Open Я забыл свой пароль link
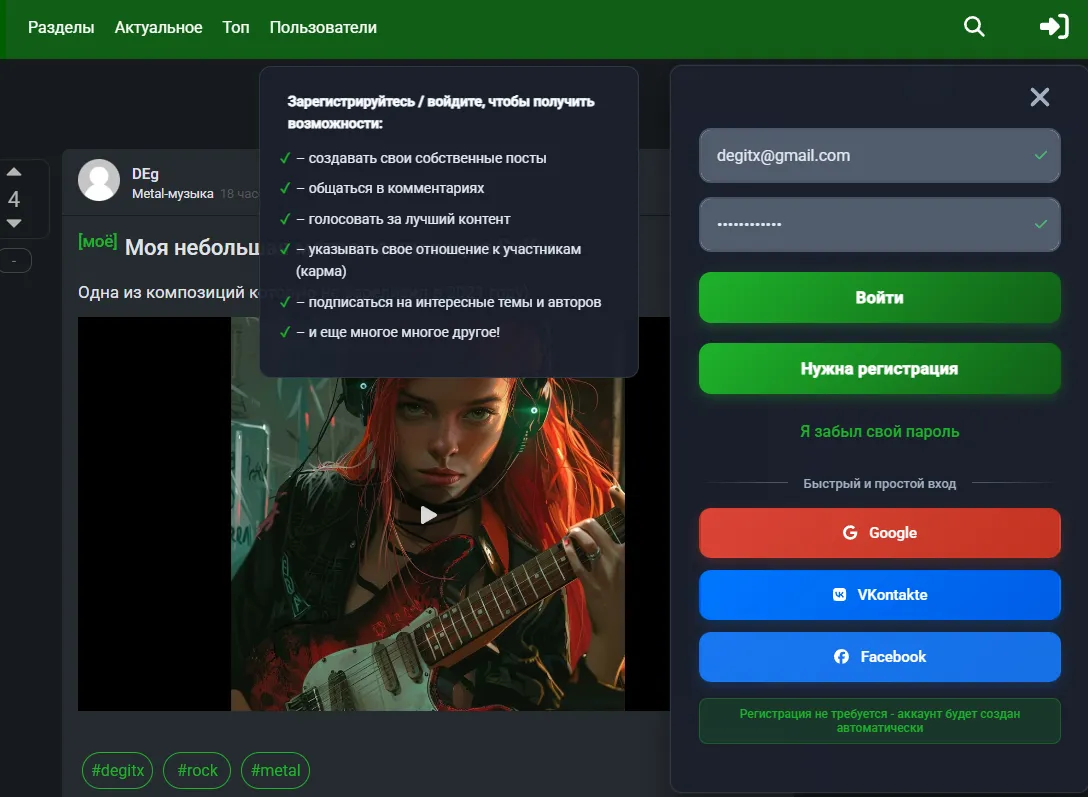1088x797 pixels. (x=879, y=431)
